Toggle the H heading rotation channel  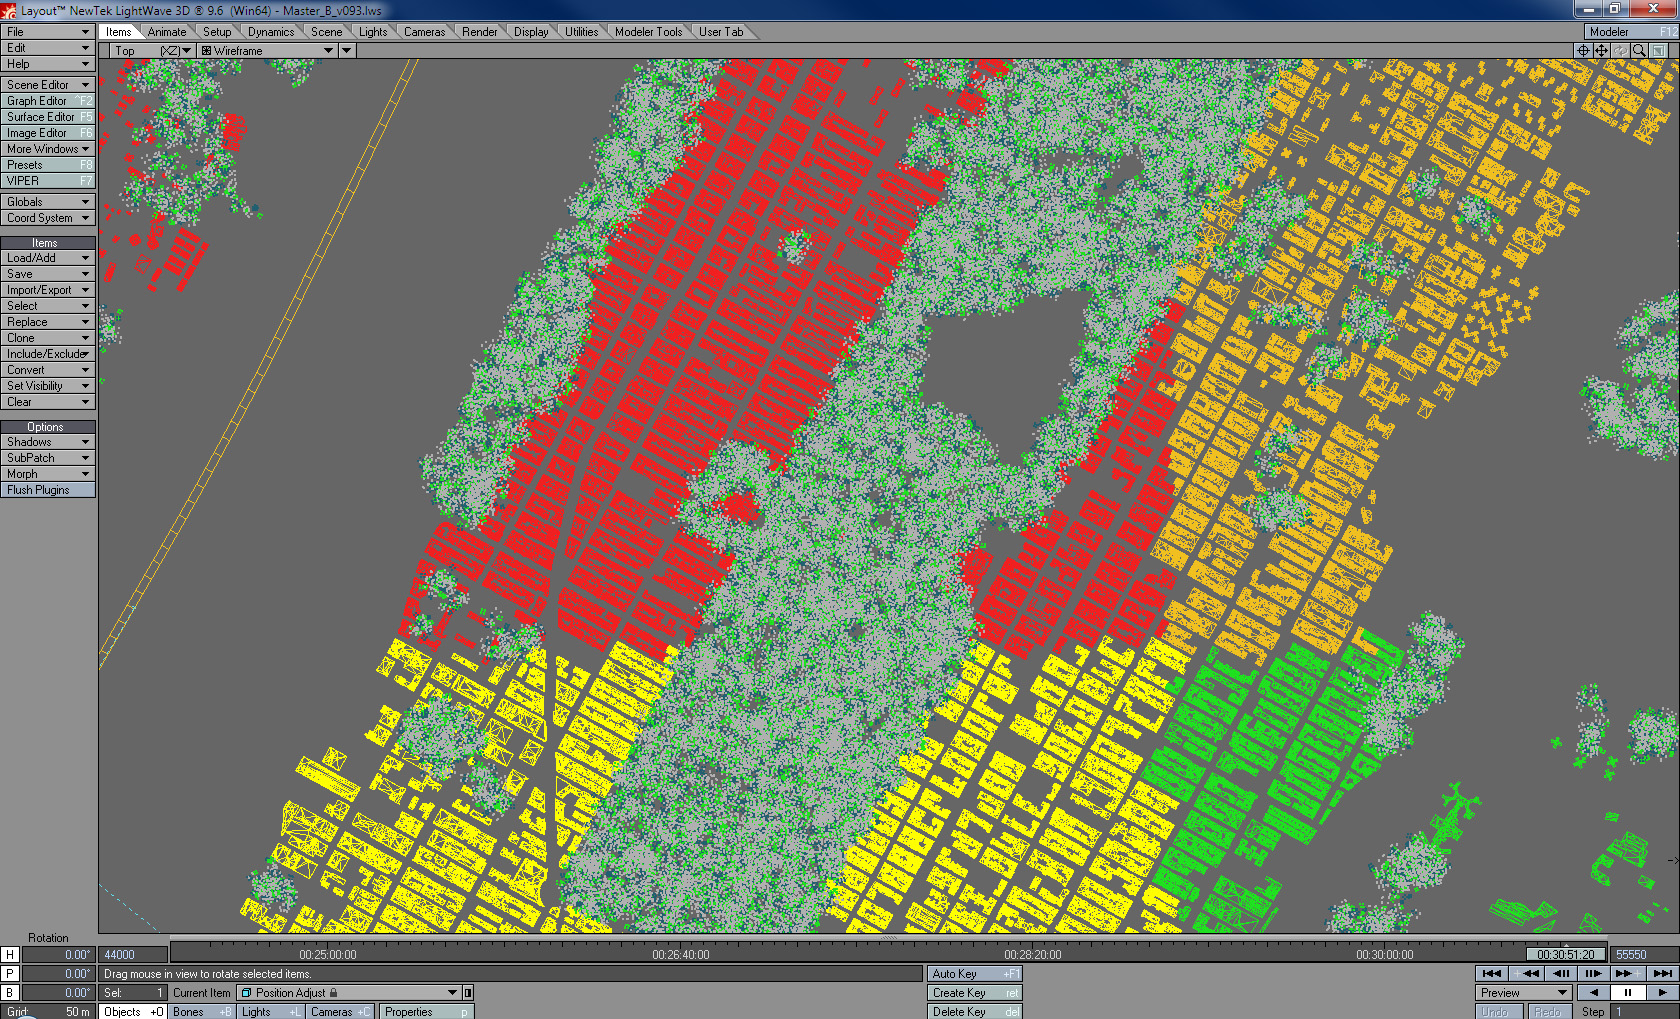(x=10, y=954)
